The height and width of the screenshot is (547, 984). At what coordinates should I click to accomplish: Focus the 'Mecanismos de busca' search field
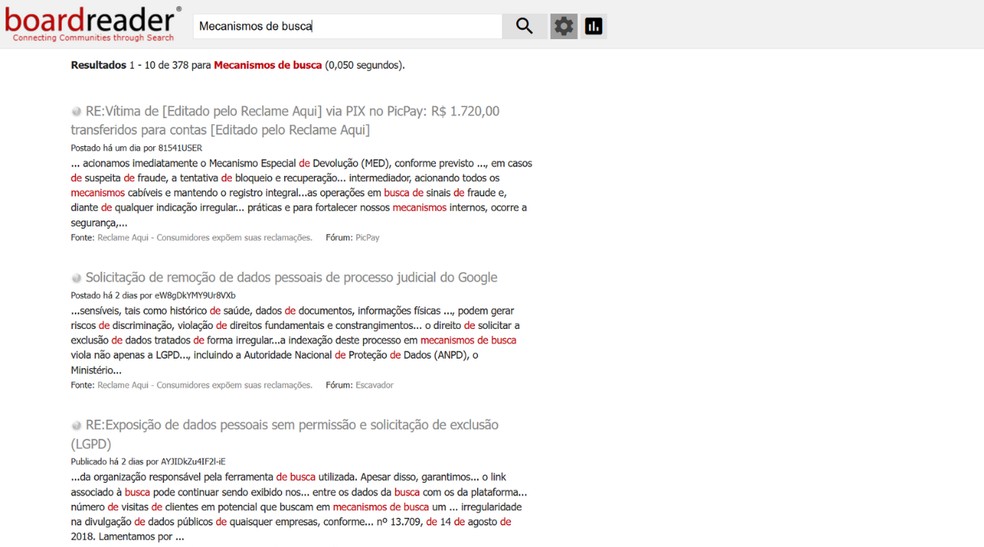pos(348,26)
